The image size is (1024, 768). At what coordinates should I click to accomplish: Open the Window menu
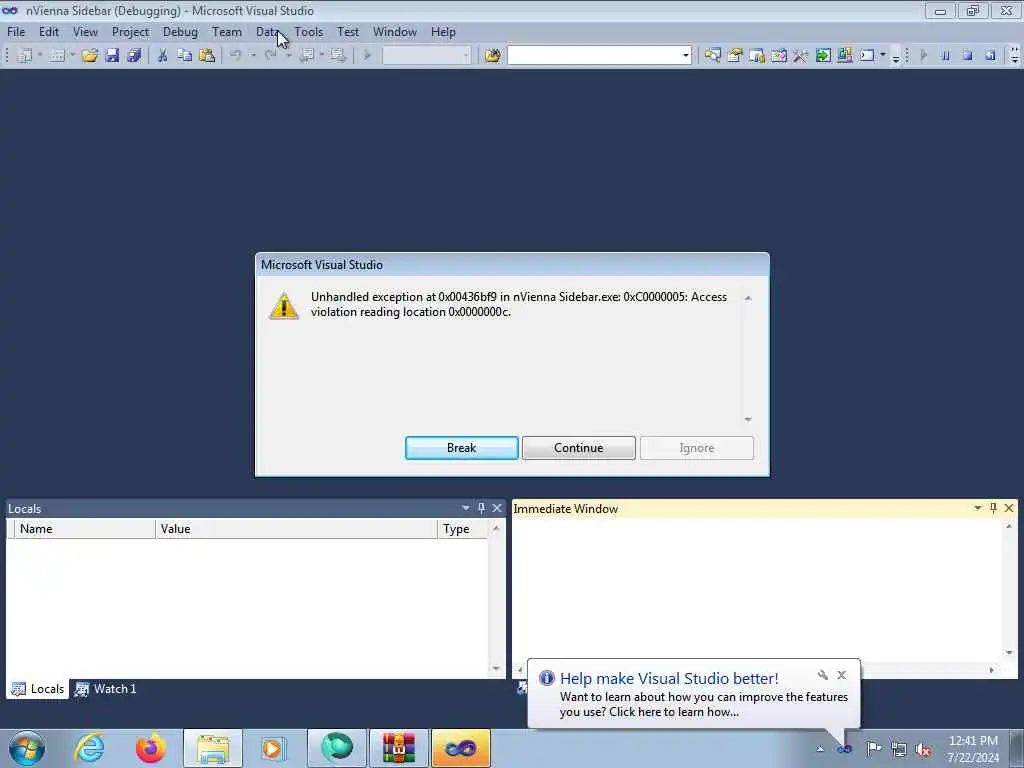coord(394,31)
